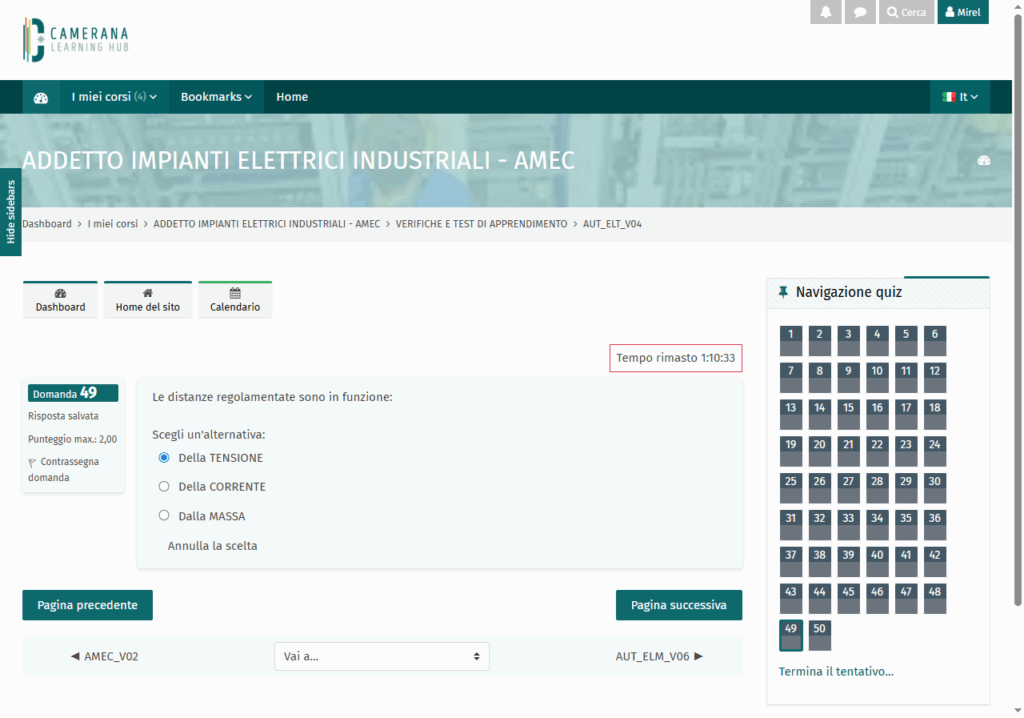
Task: Select the Della TENSIONE answer
Action: (164, 458)
